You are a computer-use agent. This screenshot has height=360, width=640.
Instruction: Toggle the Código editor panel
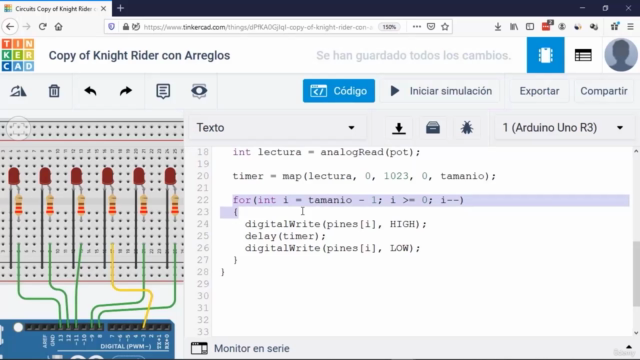coord(339,91)
